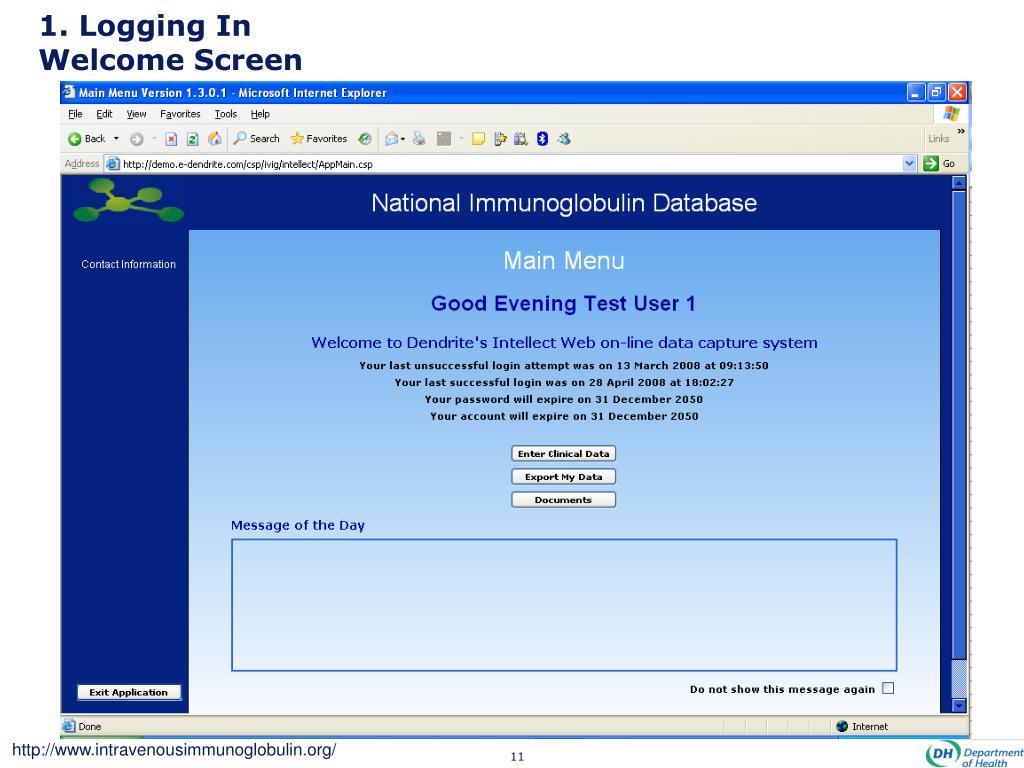This screenshot has height=768, width=1024.
Task: Open the File menu
Action: coord(75,114)
